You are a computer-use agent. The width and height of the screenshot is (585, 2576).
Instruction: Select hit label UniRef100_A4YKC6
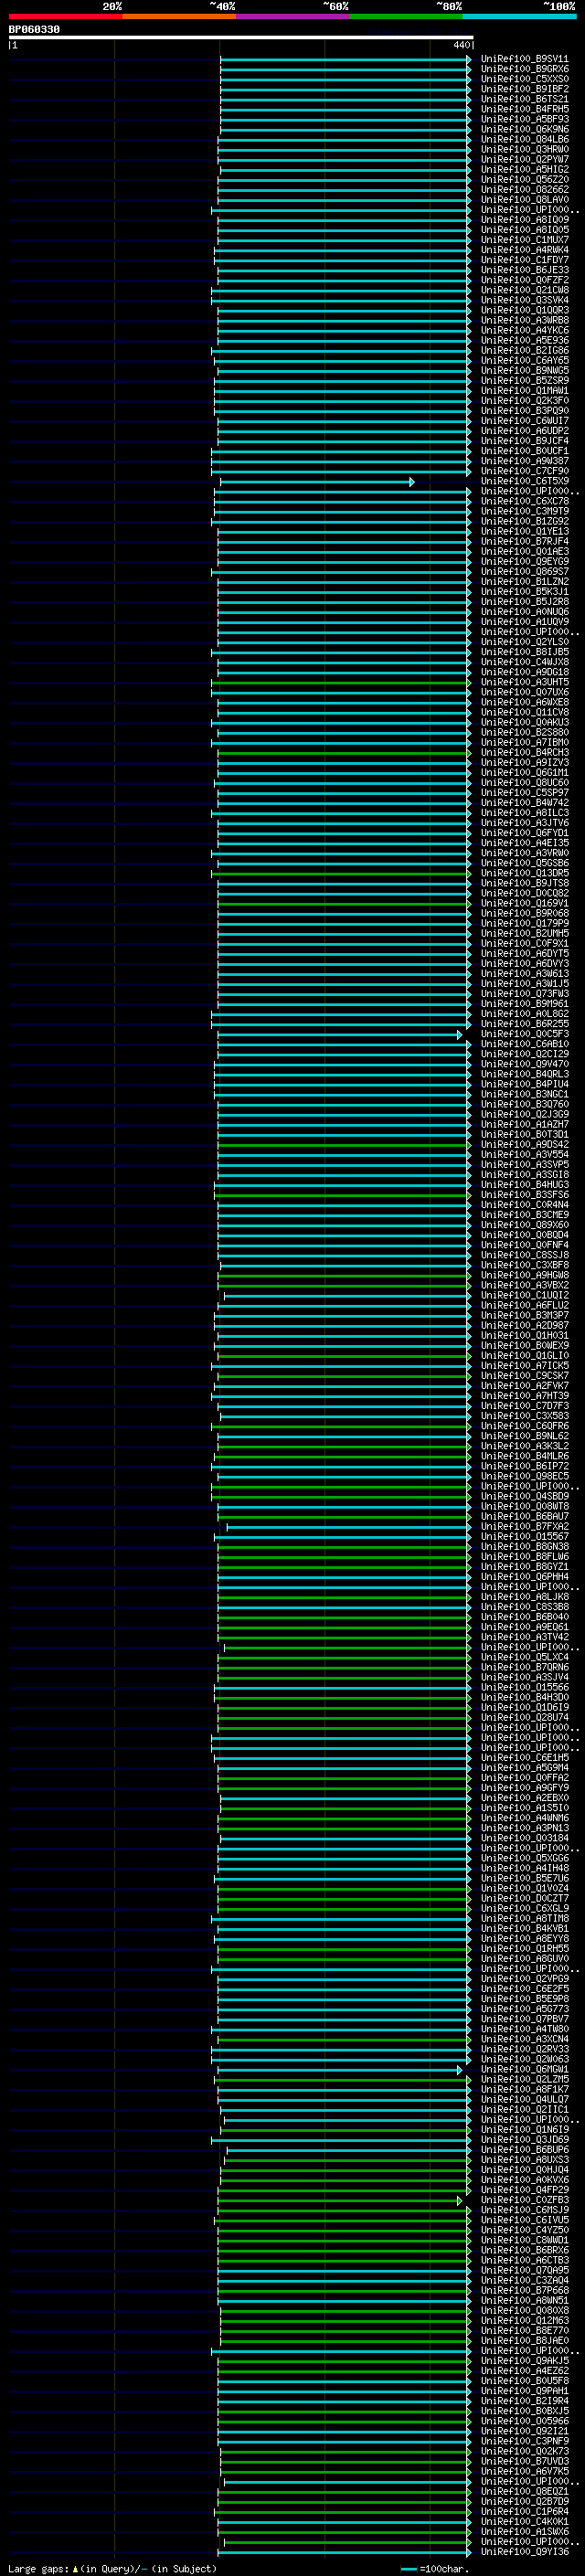pos(525,330)
